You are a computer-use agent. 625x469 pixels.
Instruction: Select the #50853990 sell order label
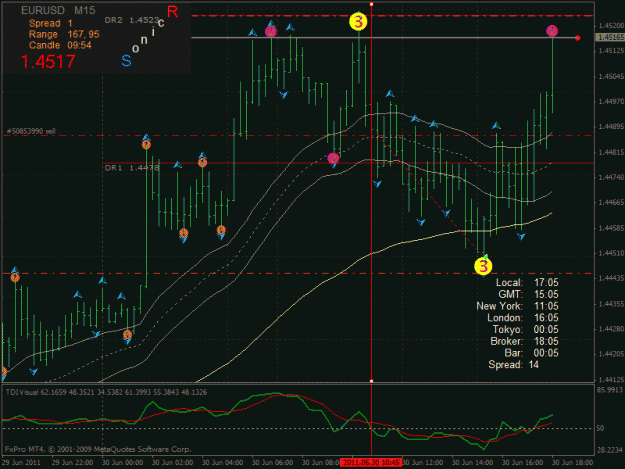tap(31, 131)
